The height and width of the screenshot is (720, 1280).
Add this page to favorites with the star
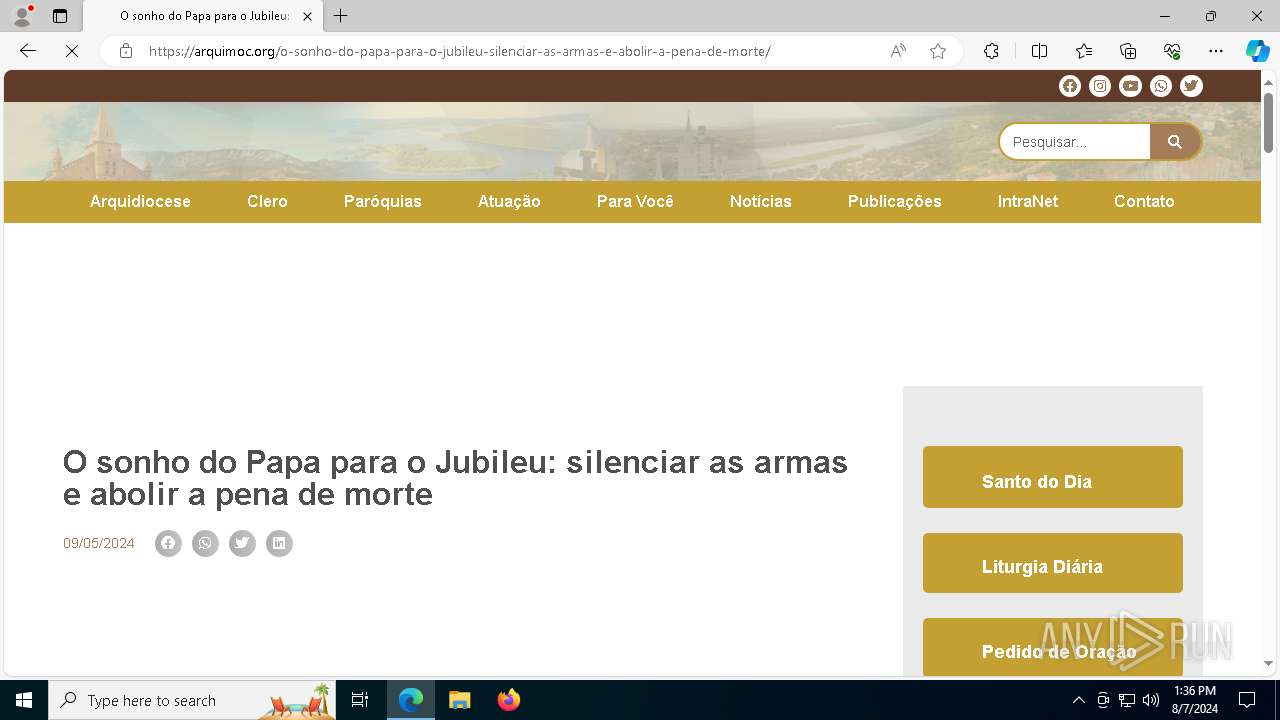click(x=938, y=51)
